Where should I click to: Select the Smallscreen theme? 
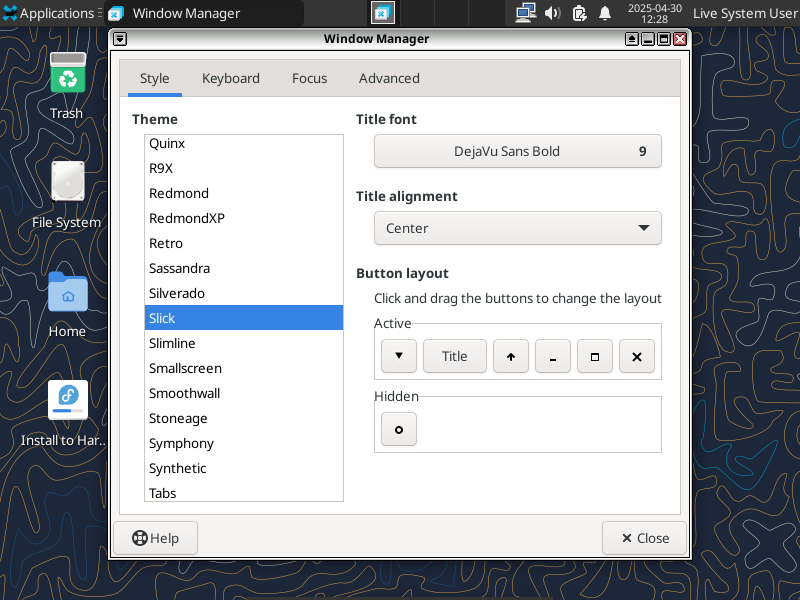(x=244, y=368)
